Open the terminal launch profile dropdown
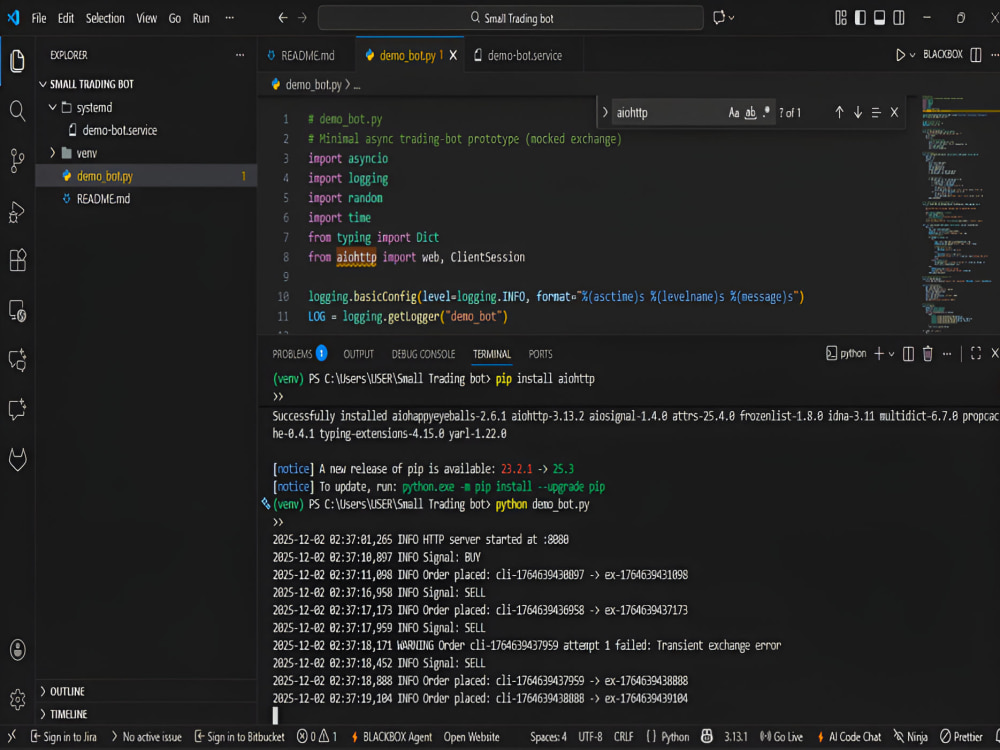Viewport: 1000px width, 750px height. point(892,355)
